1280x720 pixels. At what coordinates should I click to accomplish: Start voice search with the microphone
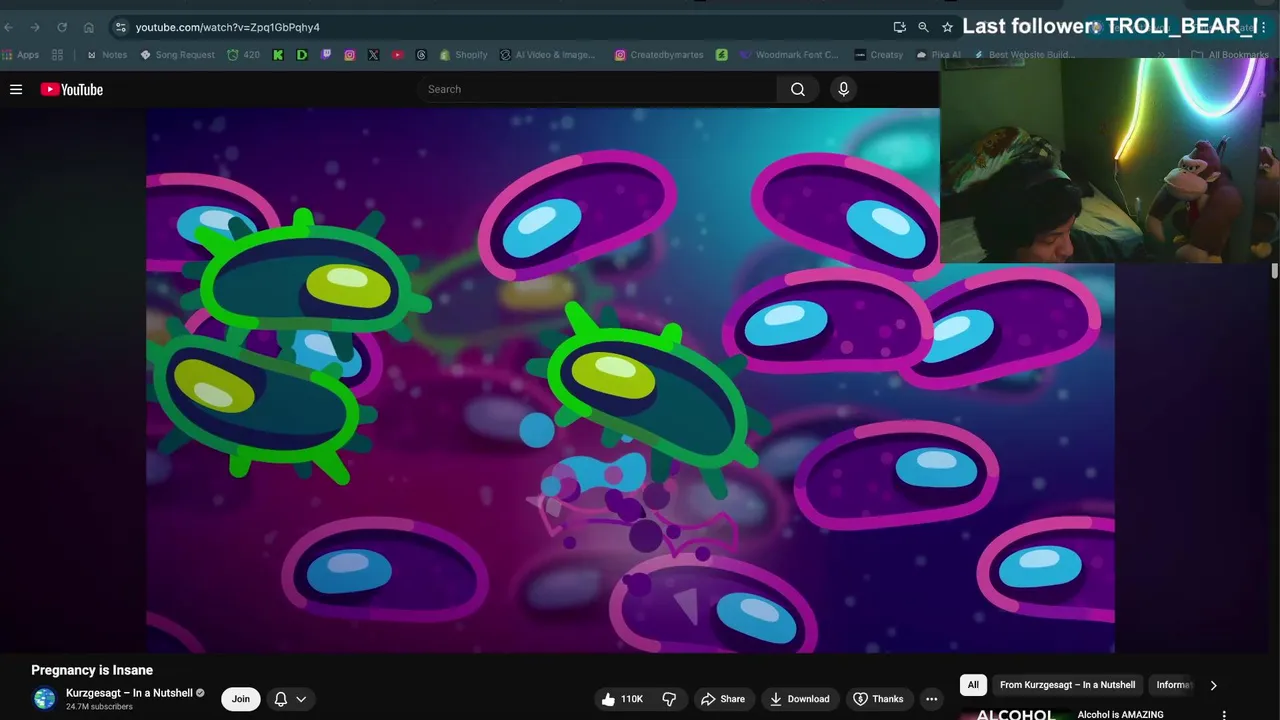843,89
